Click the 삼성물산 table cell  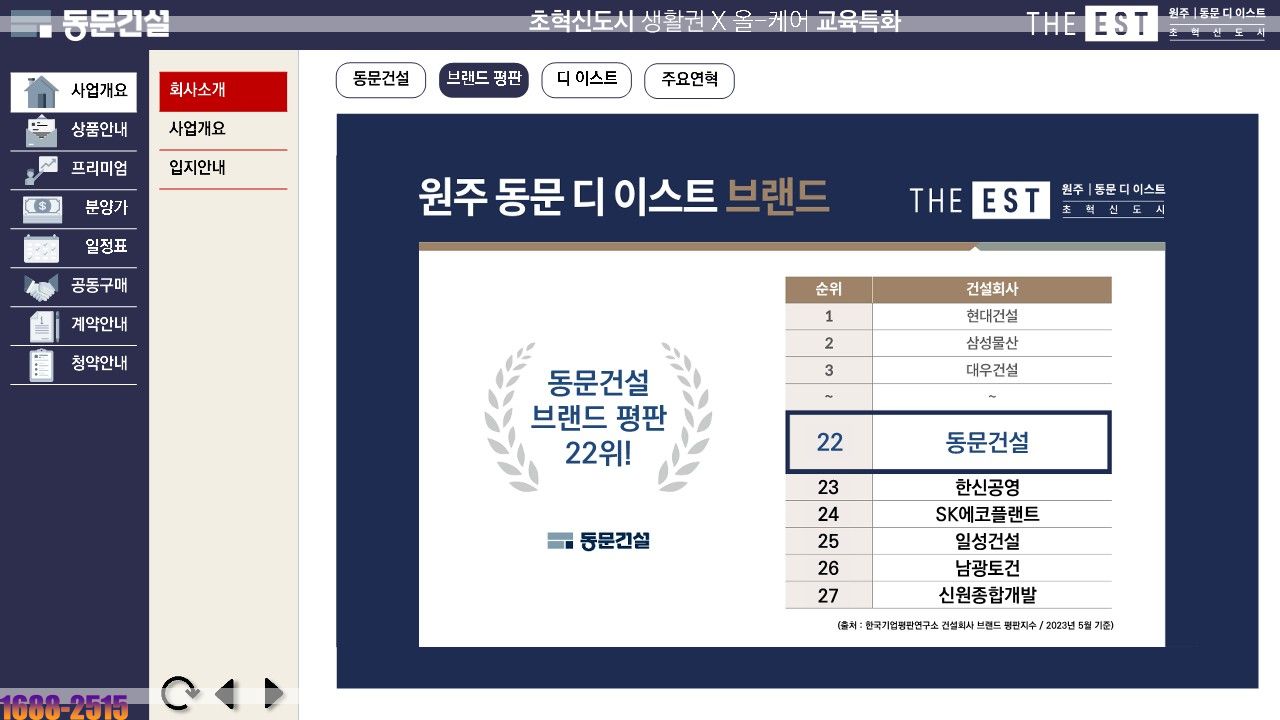(992, 343)
